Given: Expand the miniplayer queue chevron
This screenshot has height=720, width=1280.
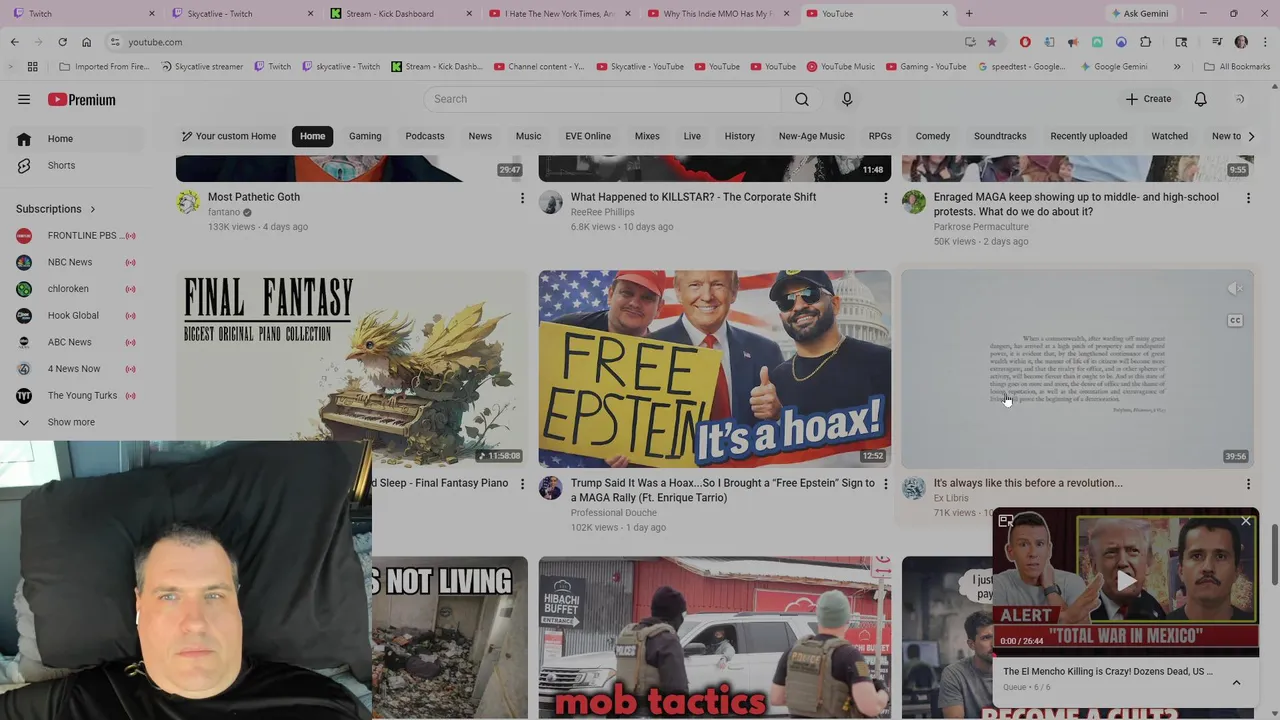Looking at the screenshot, I should click(x=1236, y=682).
